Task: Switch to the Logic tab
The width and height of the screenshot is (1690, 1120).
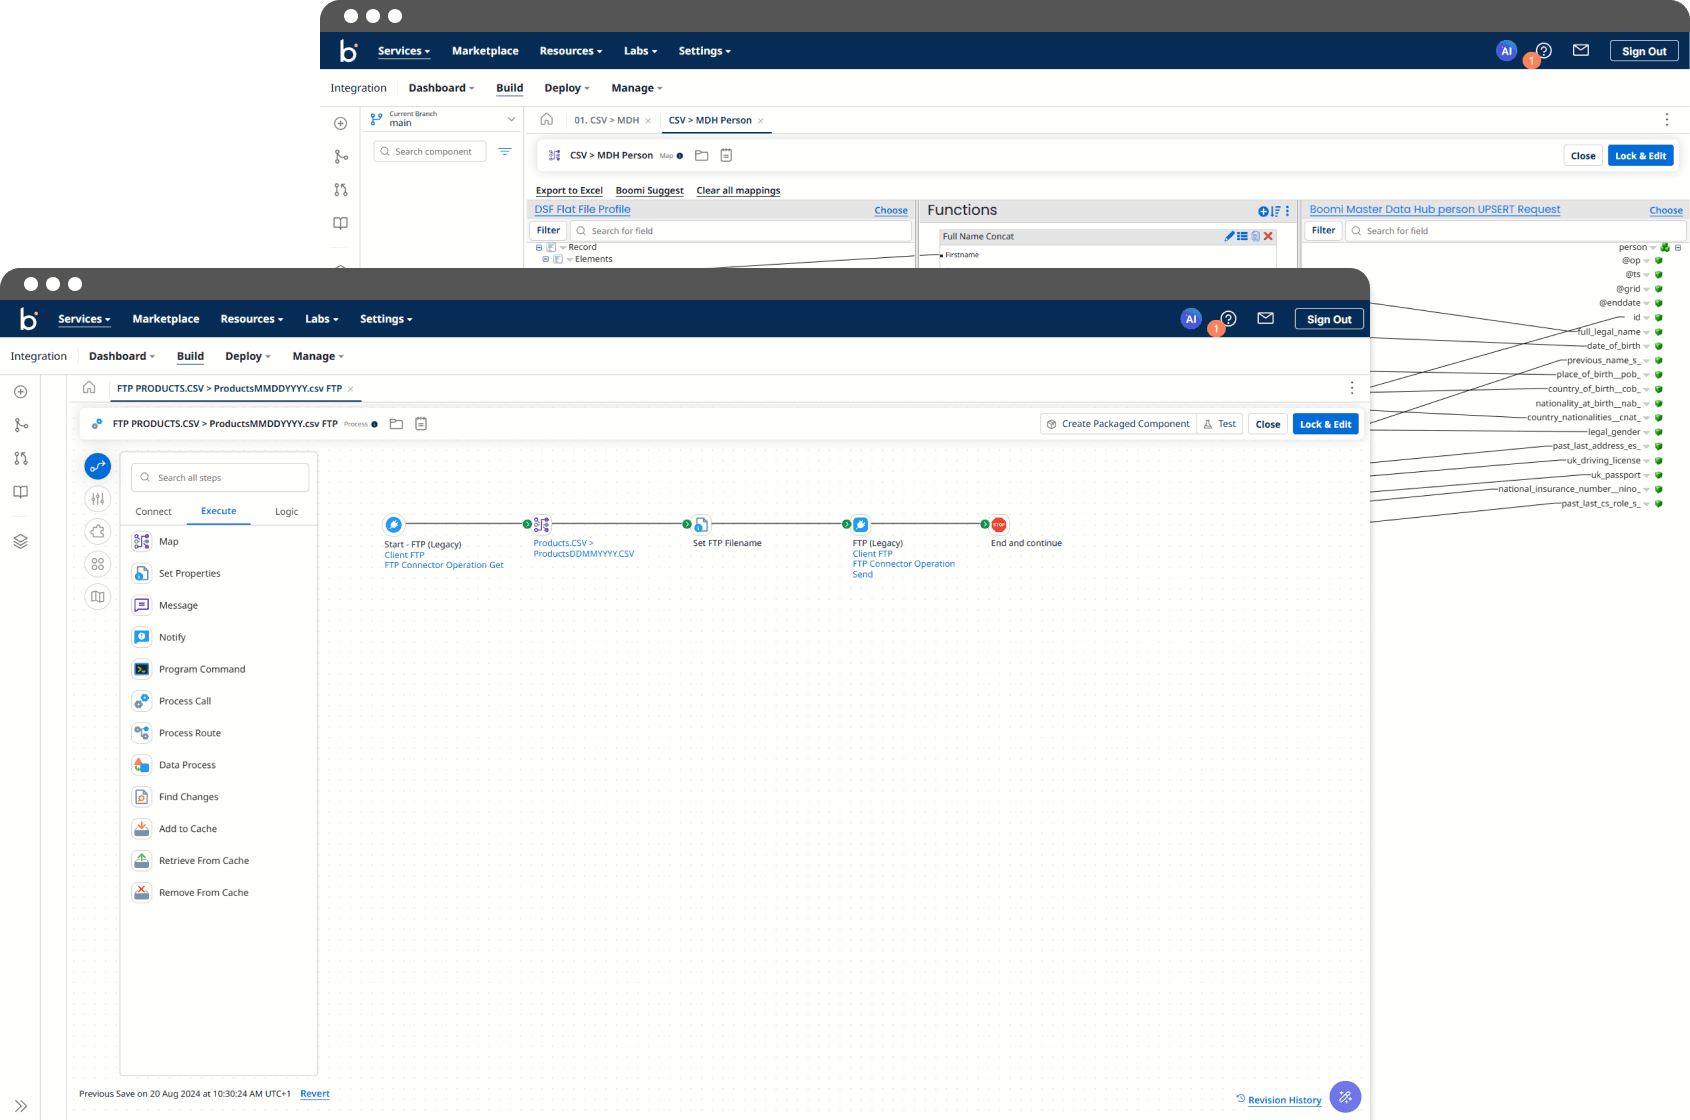Action: pos(287,511)
